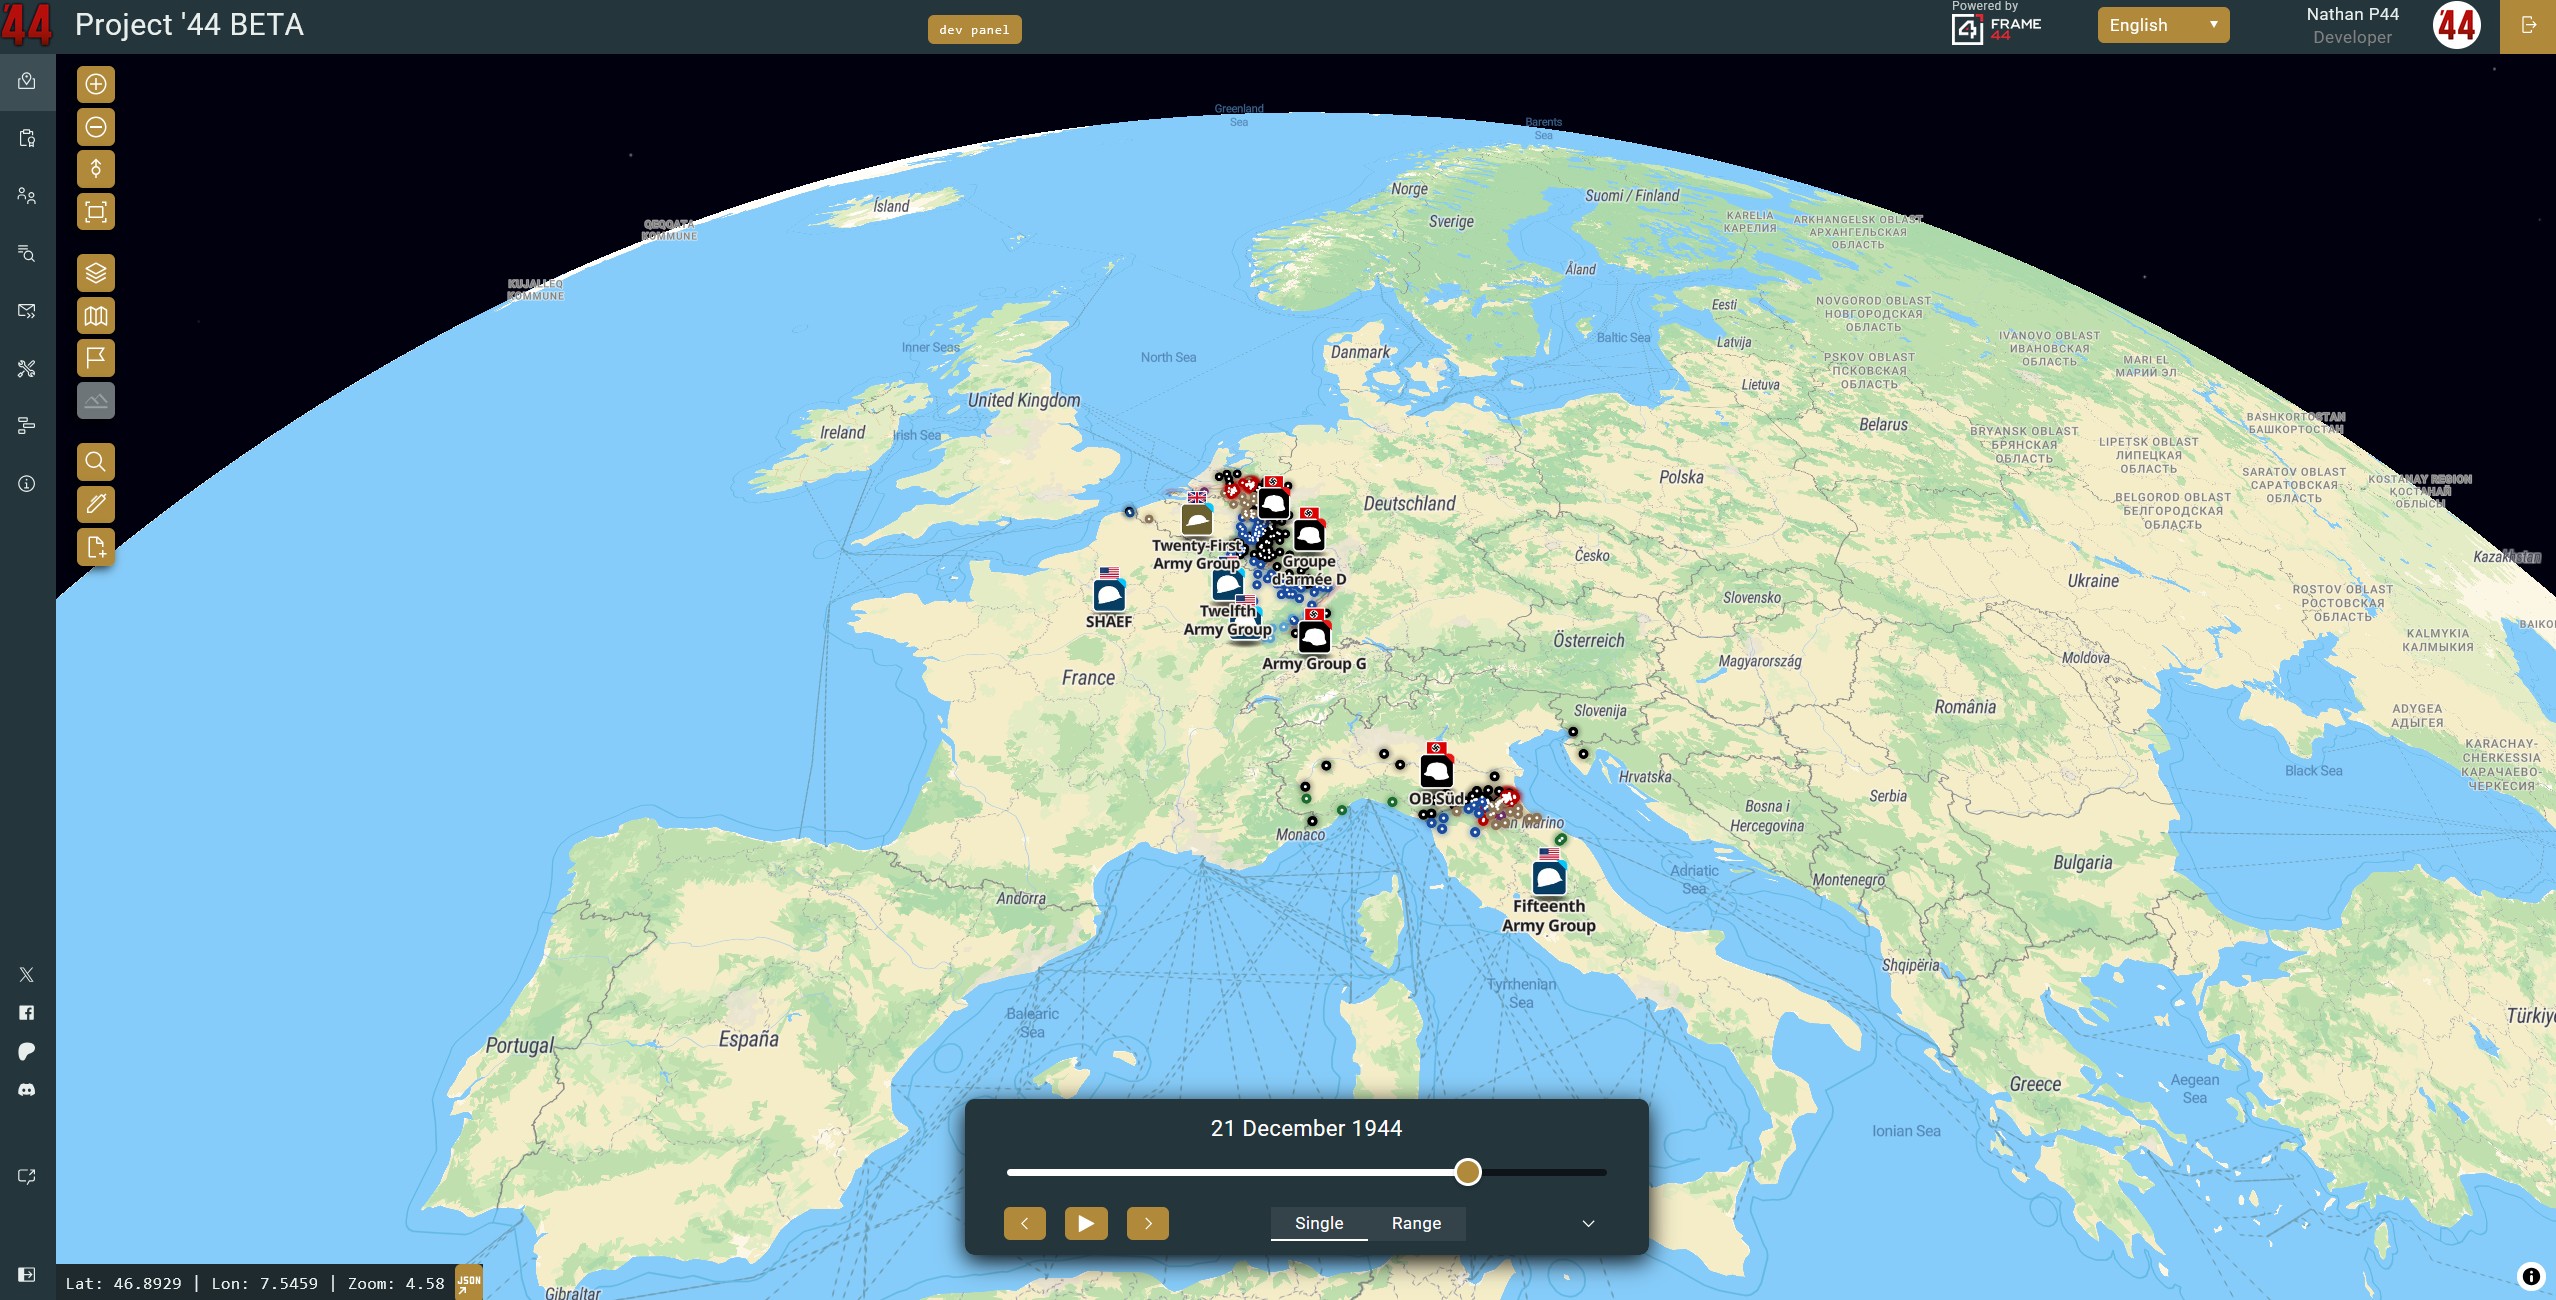The height and width of the screenshot is (1300, 2556).
Task: Open the Facebook social link
Action: click(27, 1013)
